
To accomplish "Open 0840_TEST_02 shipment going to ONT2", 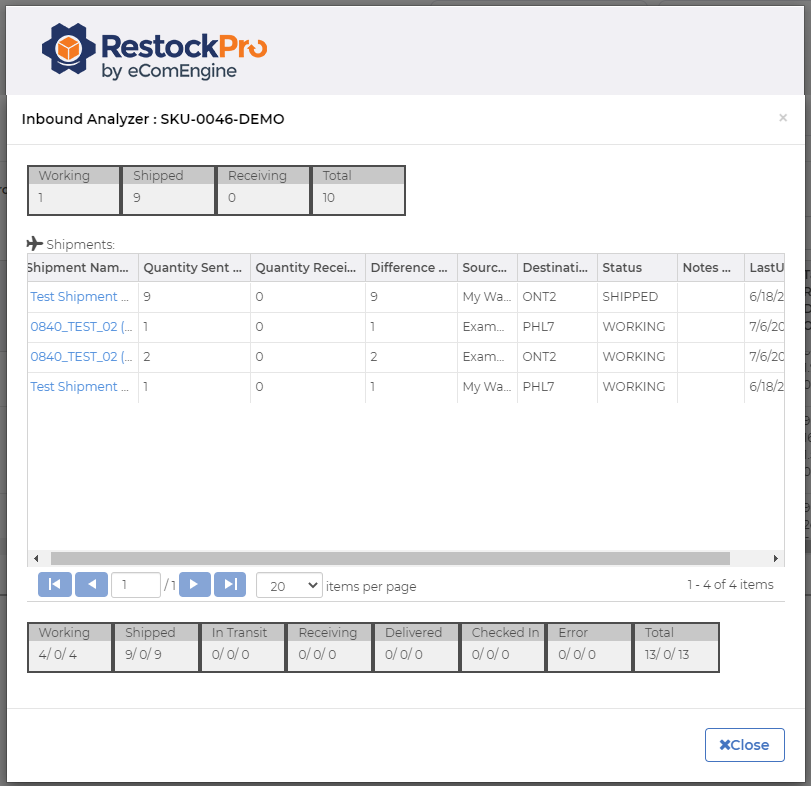I will pos(80,357).
